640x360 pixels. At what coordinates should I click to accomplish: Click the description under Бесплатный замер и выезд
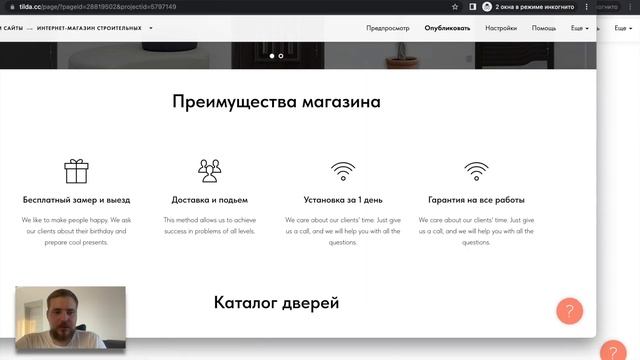point(76,231)
